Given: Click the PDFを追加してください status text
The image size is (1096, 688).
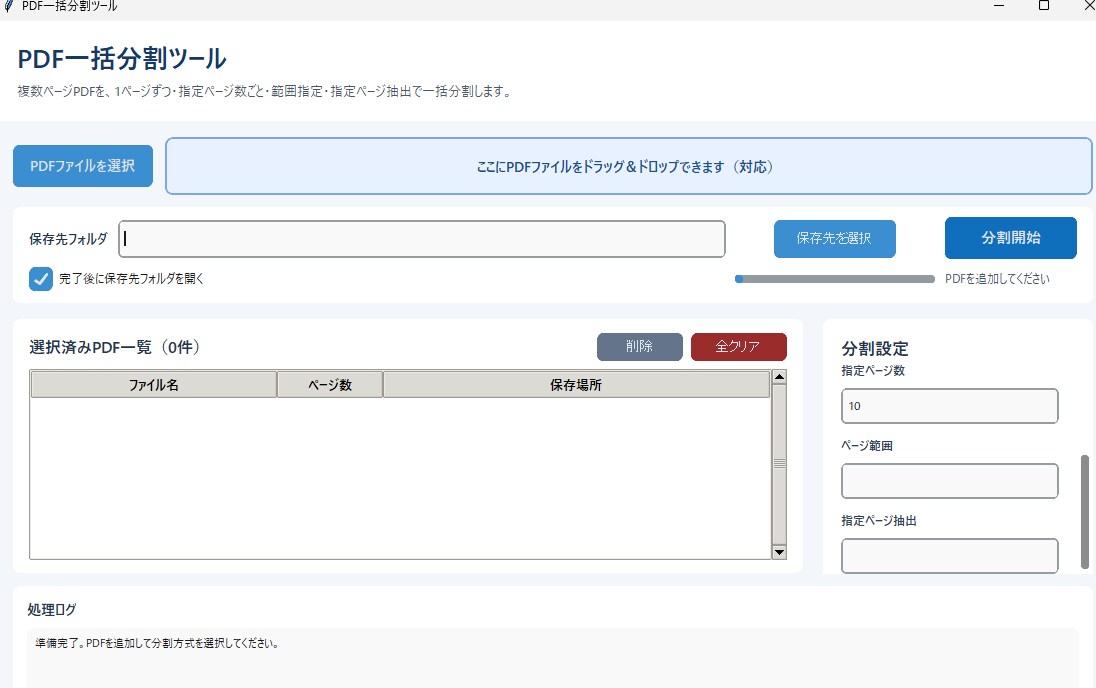Looking at the screenshot, I should [997, 279].
